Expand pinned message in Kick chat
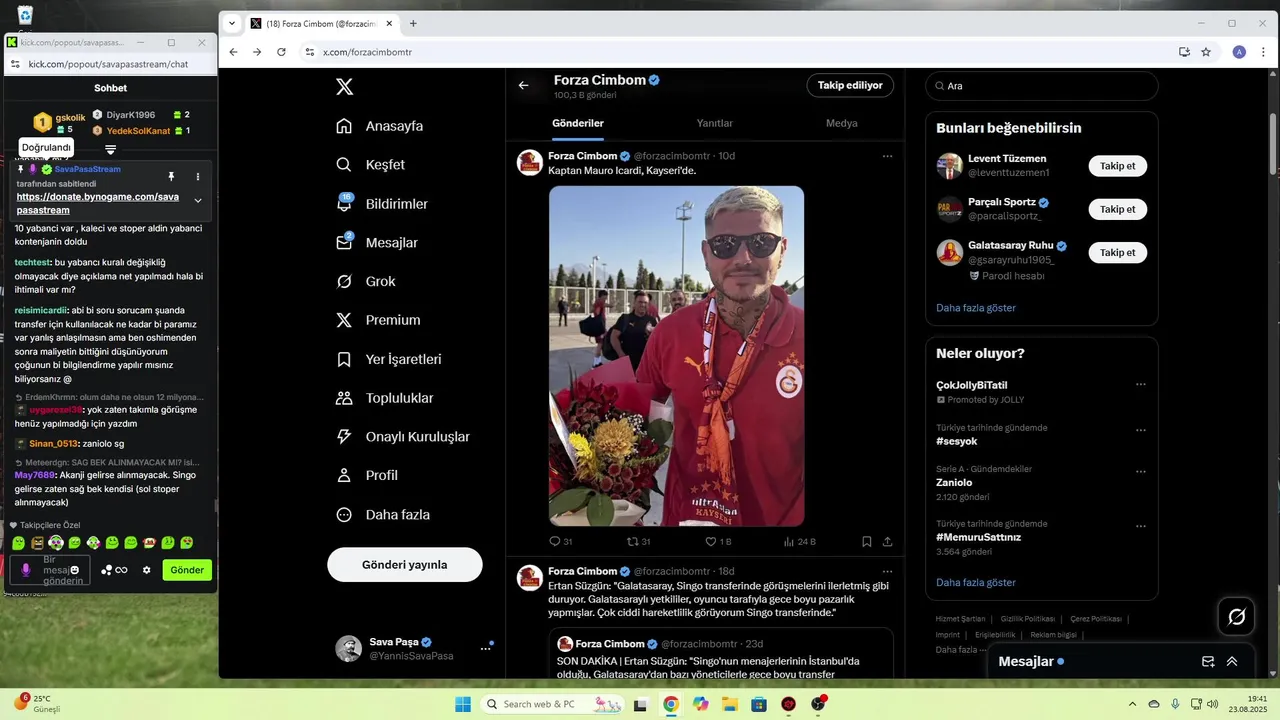The width and height of the screenshot is (1280, 720). [x=198, y=201]
